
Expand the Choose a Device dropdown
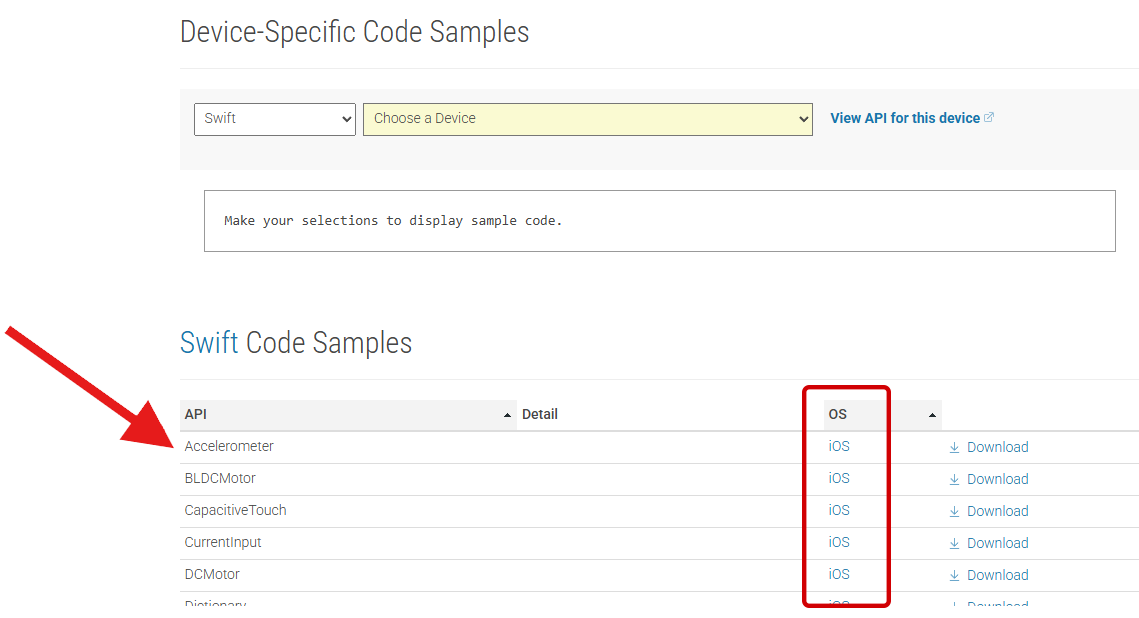coord(587,118)
